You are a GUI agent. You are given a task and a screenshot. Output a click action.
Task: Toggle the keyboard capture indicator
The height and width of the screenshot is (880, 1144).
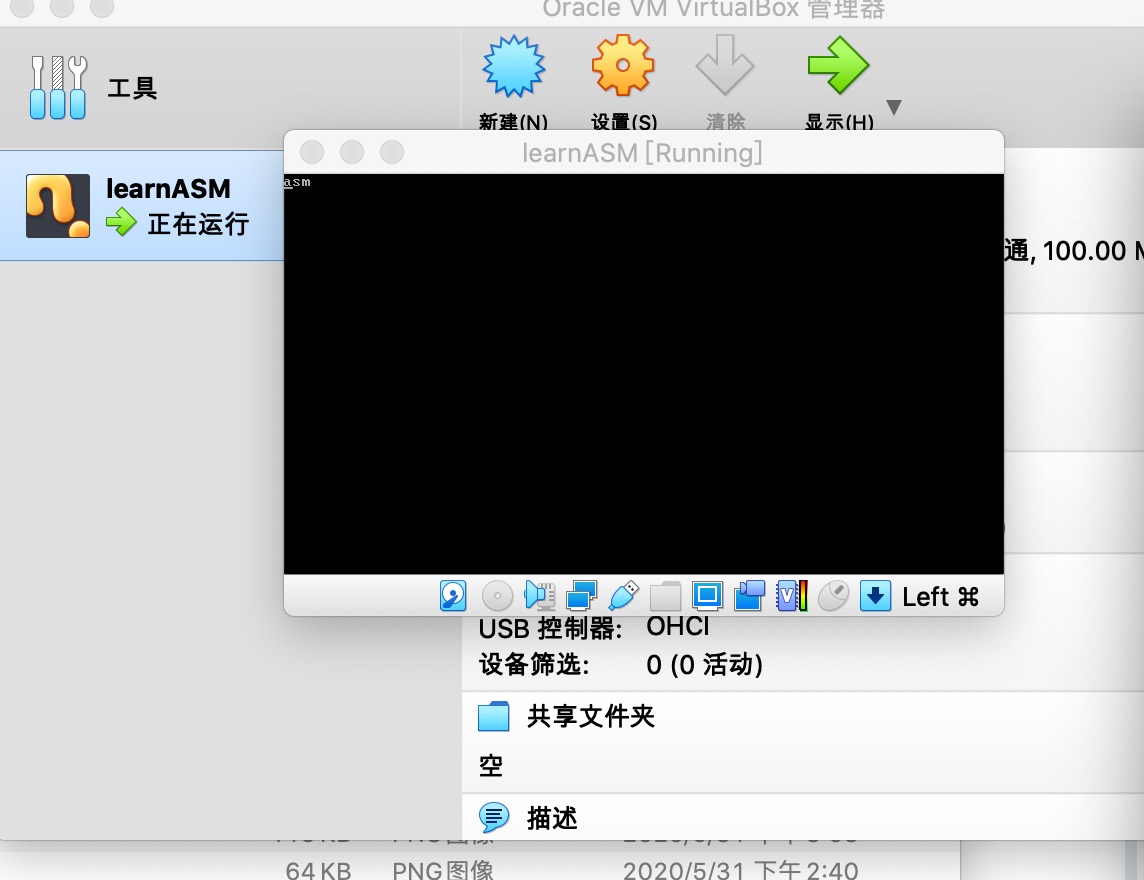(x=874, y=596)
